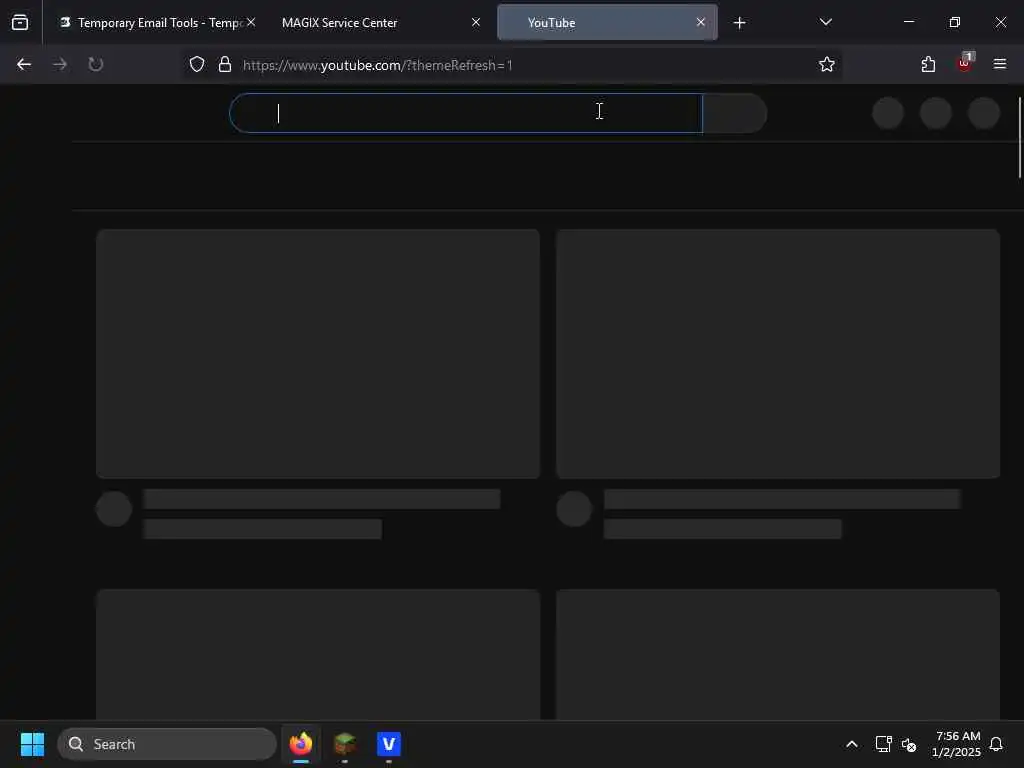Open Firefox application hamburger menu
Screen dimensions: 1024x768
tap(999, 64)
